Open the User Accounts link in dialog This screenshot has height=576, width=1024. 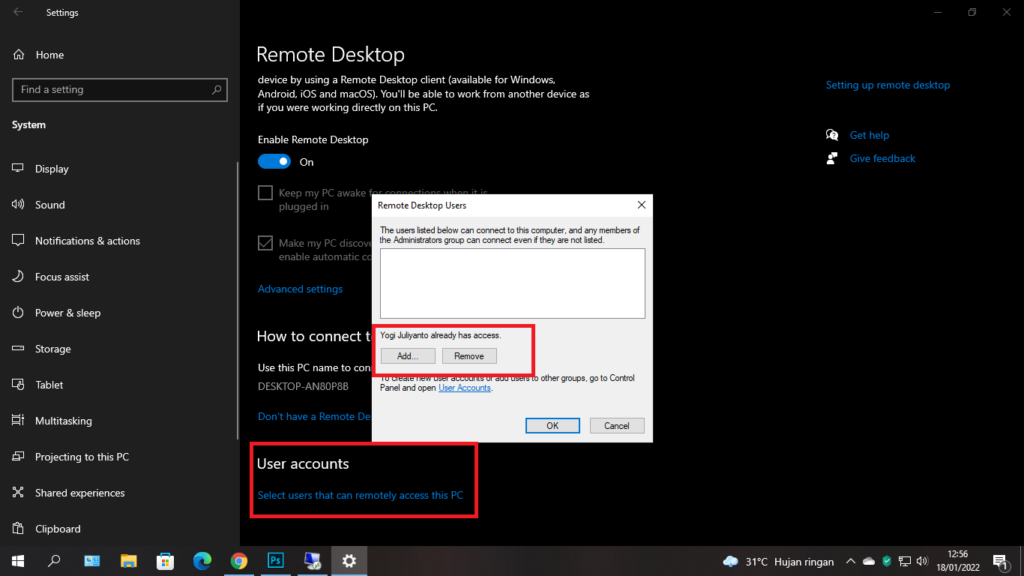point(465,388)
